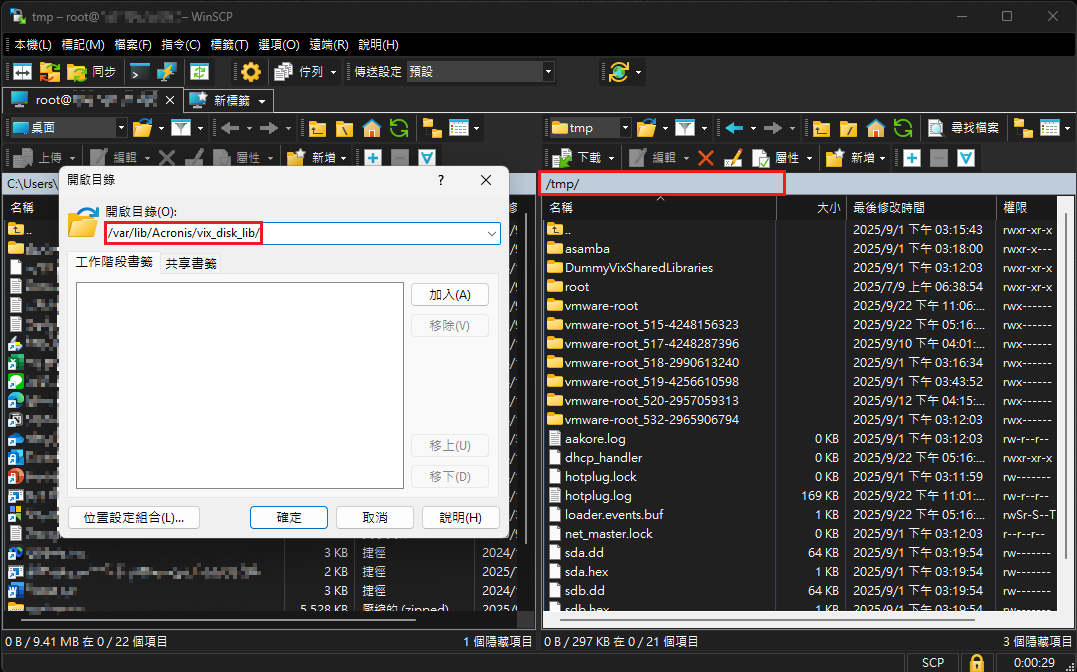Open the 標記(M) menu
Viewport: 1077px width, 672px height.
82,45
